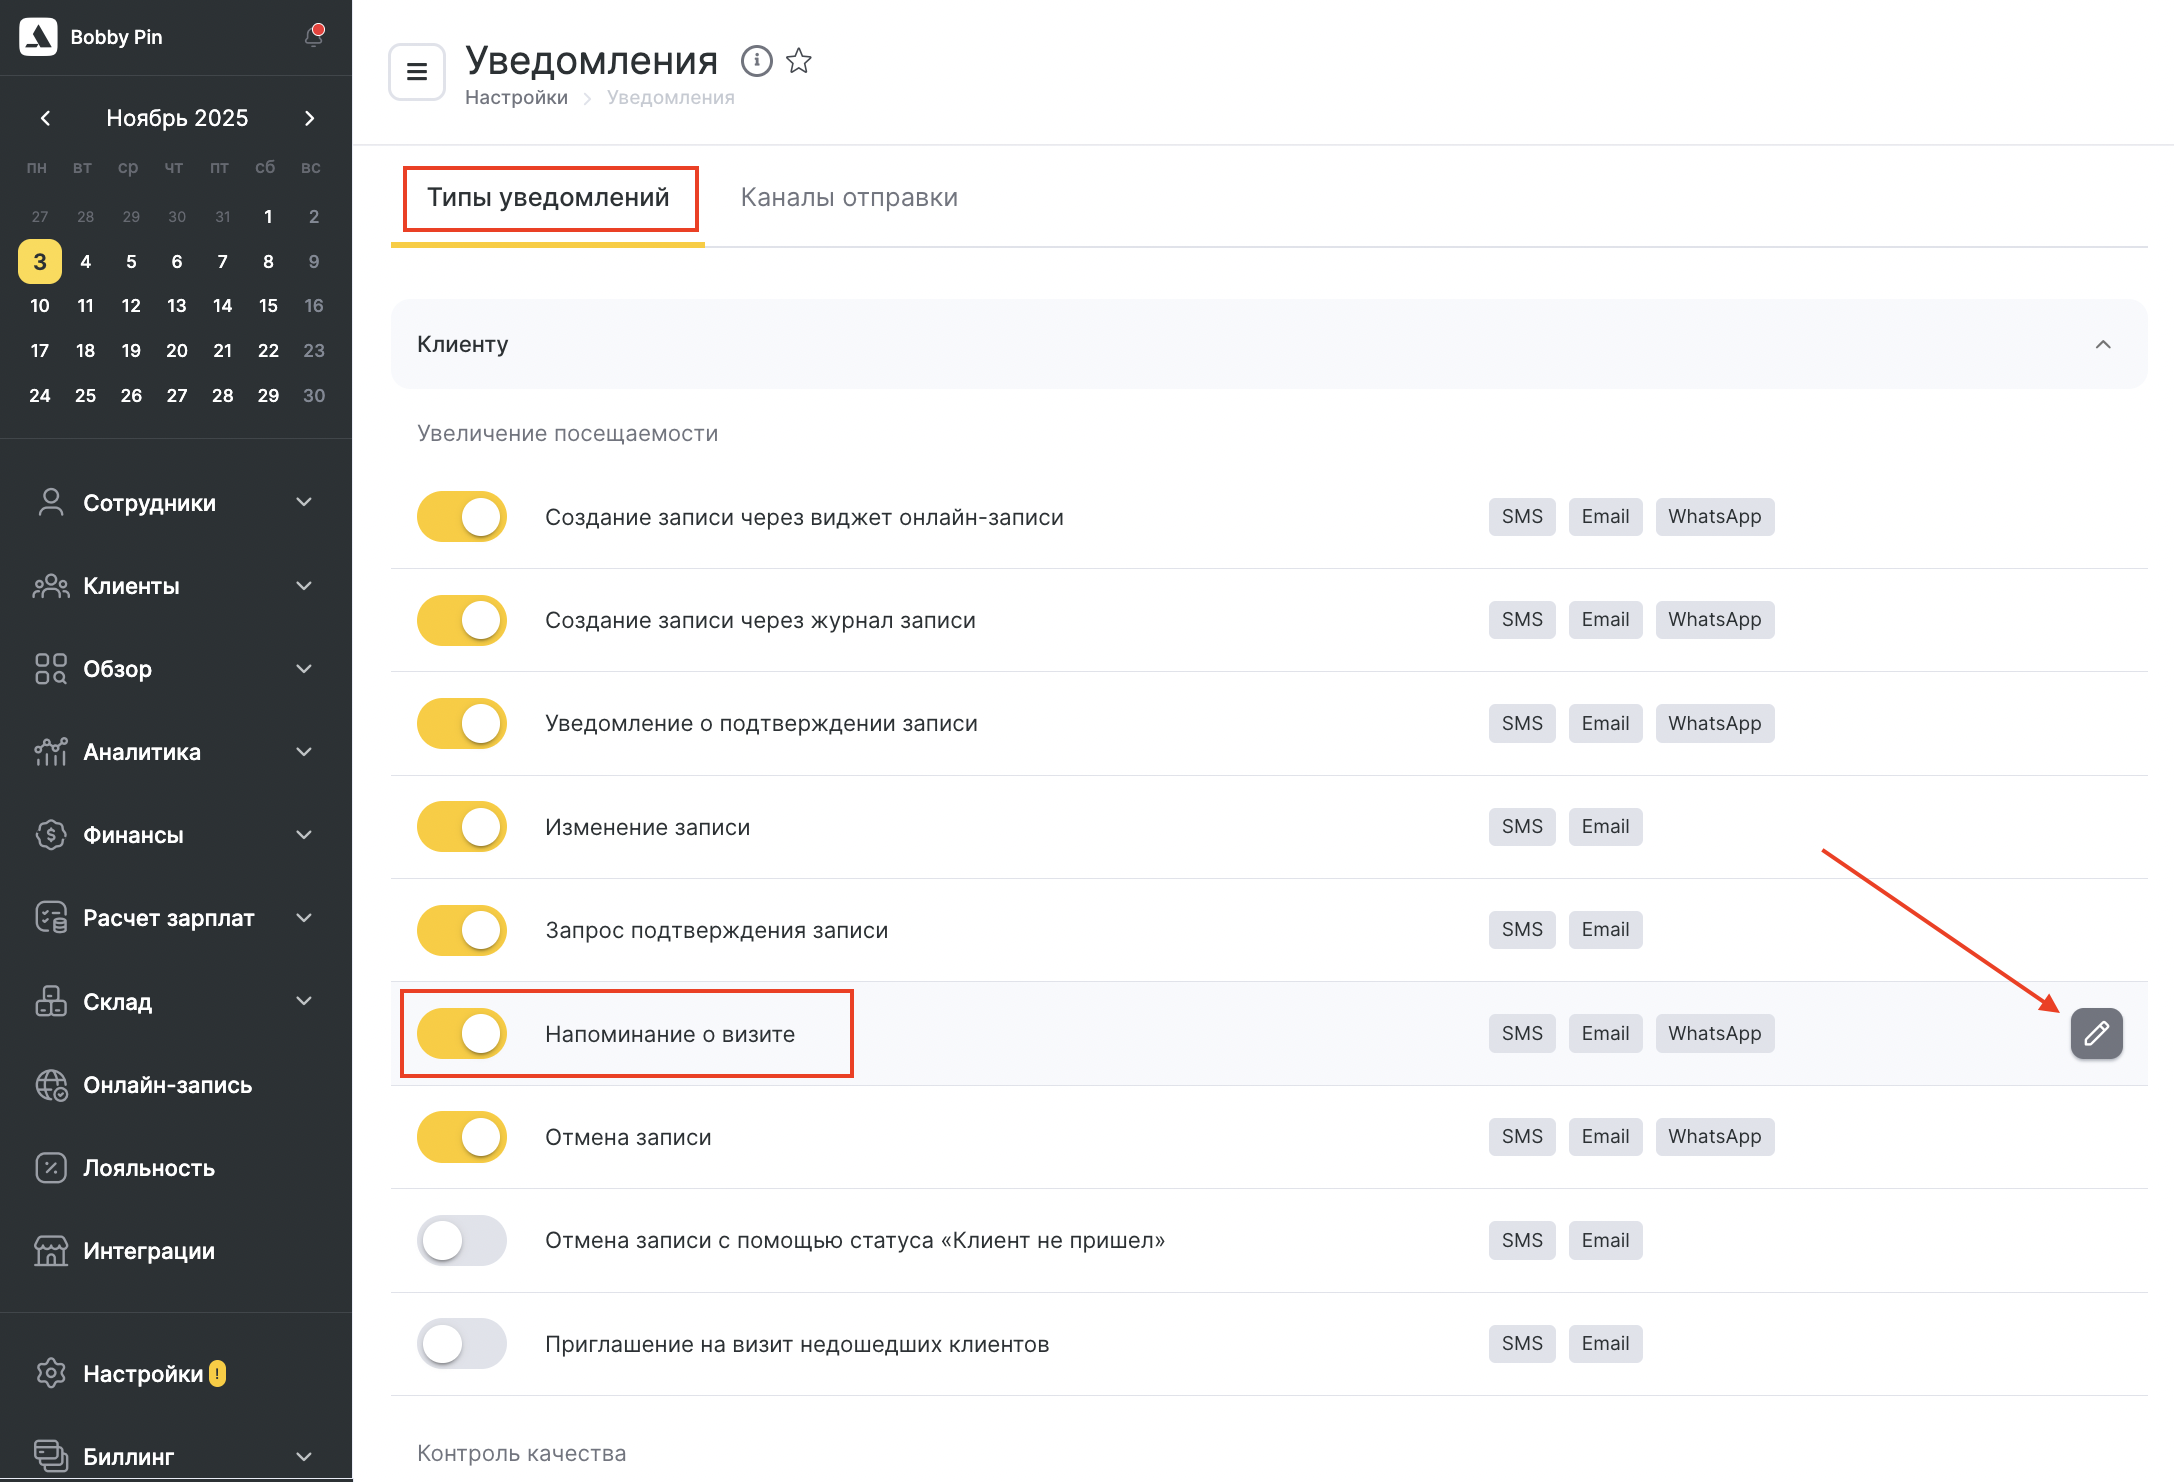Screen dimensions: 2174x1482
Task: Disable the Изменение записи notification toggle
Action: click(462, 827)
